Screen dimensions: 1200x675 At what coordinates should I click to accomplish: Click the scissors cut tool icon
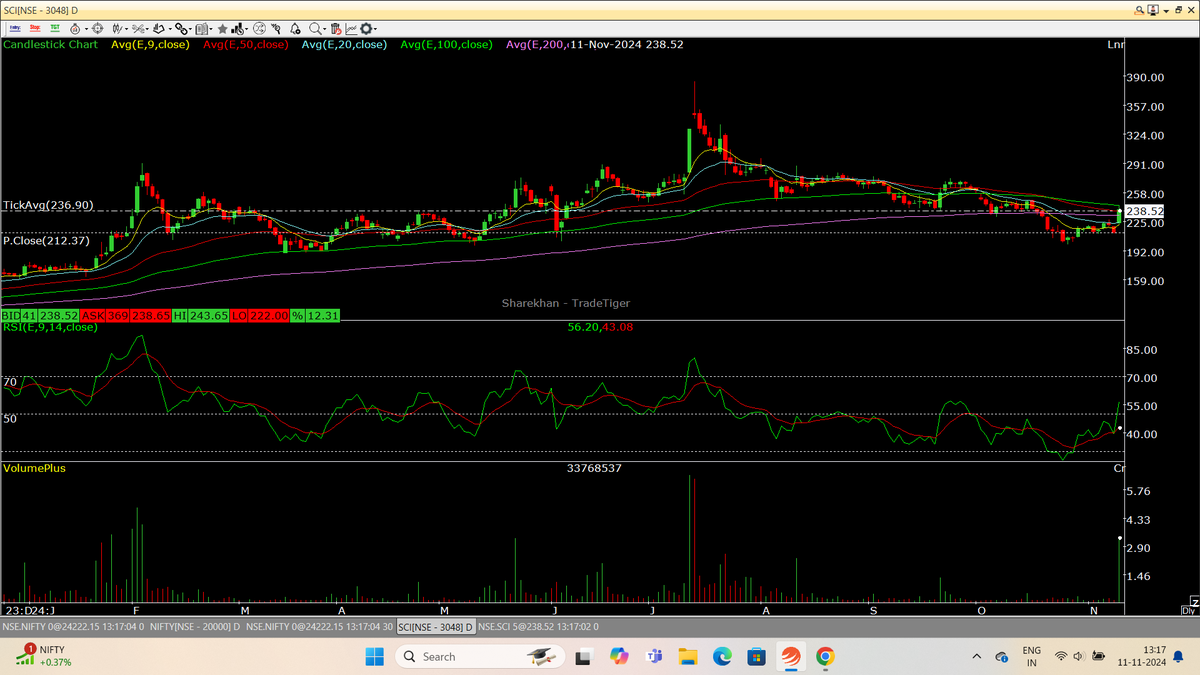[138, 29]
